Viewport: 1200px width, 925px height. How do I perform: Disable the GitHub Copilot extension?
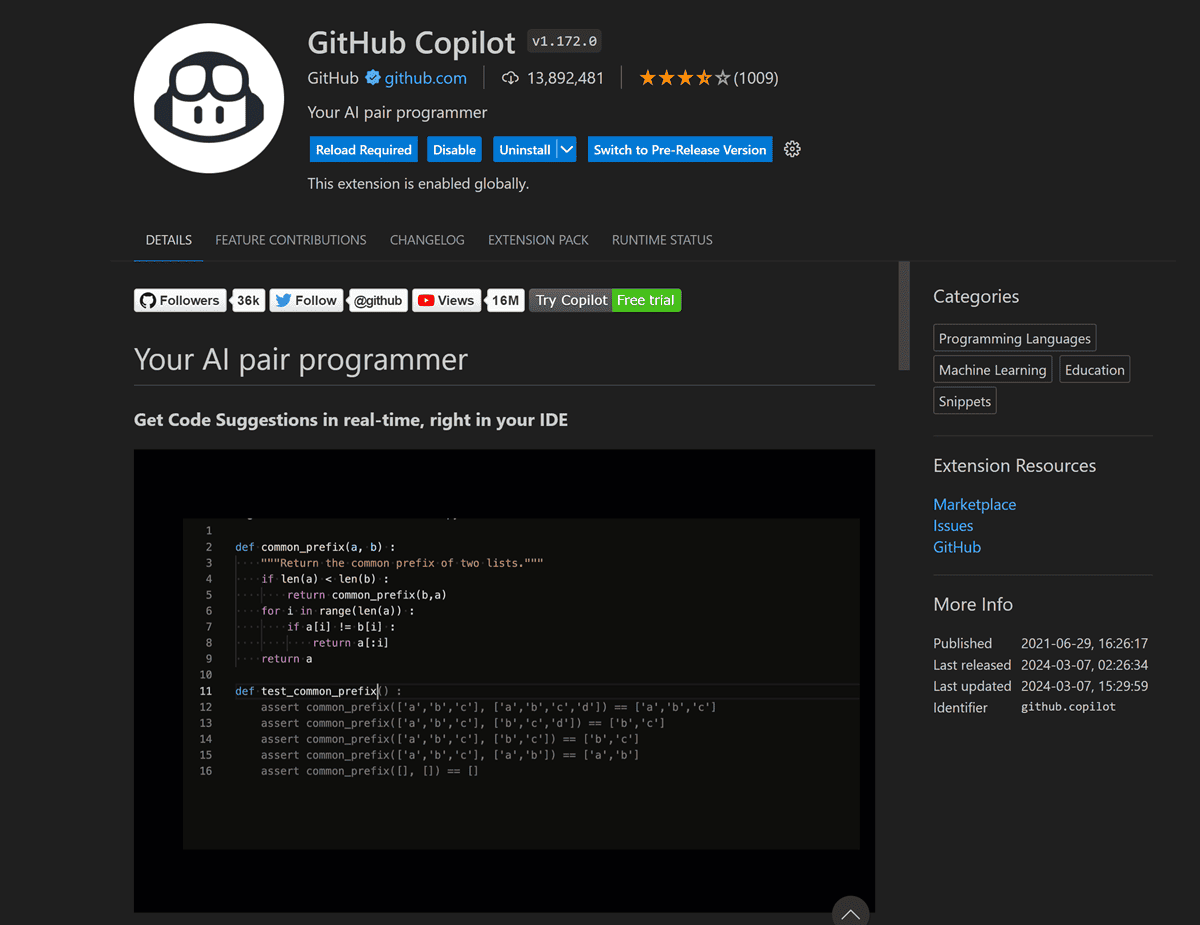[454, 148]
